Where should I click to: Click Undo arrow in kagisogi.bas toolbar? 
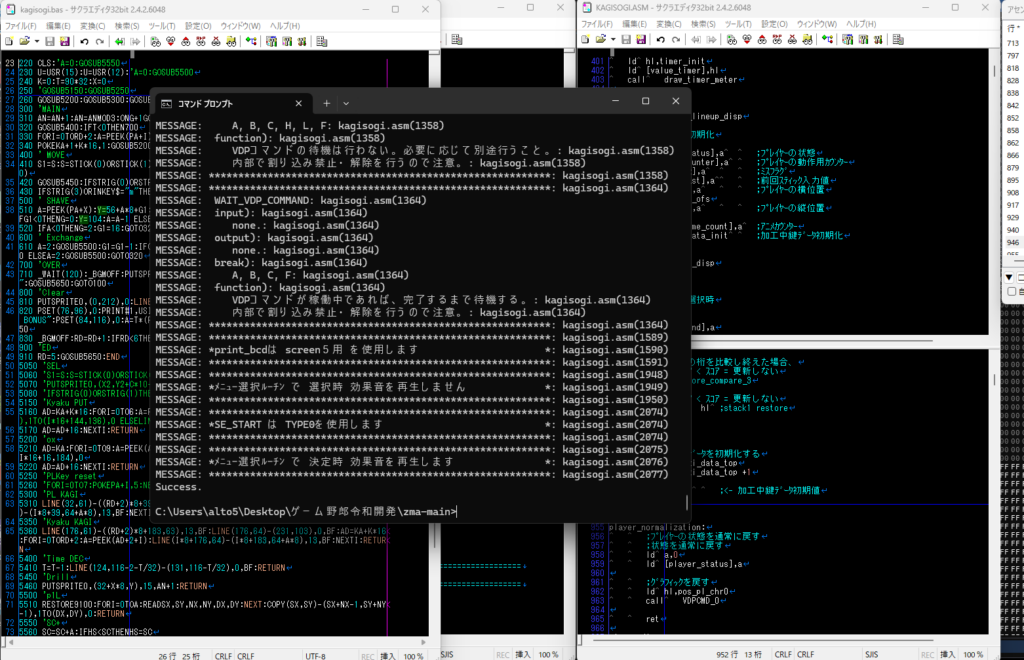coord(83,41)
